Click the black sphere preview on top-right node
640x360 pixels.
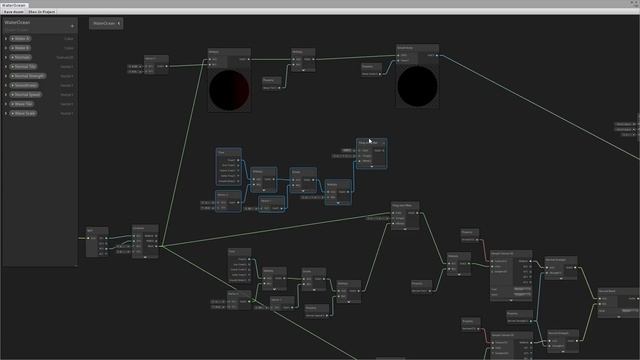point(417,87)
